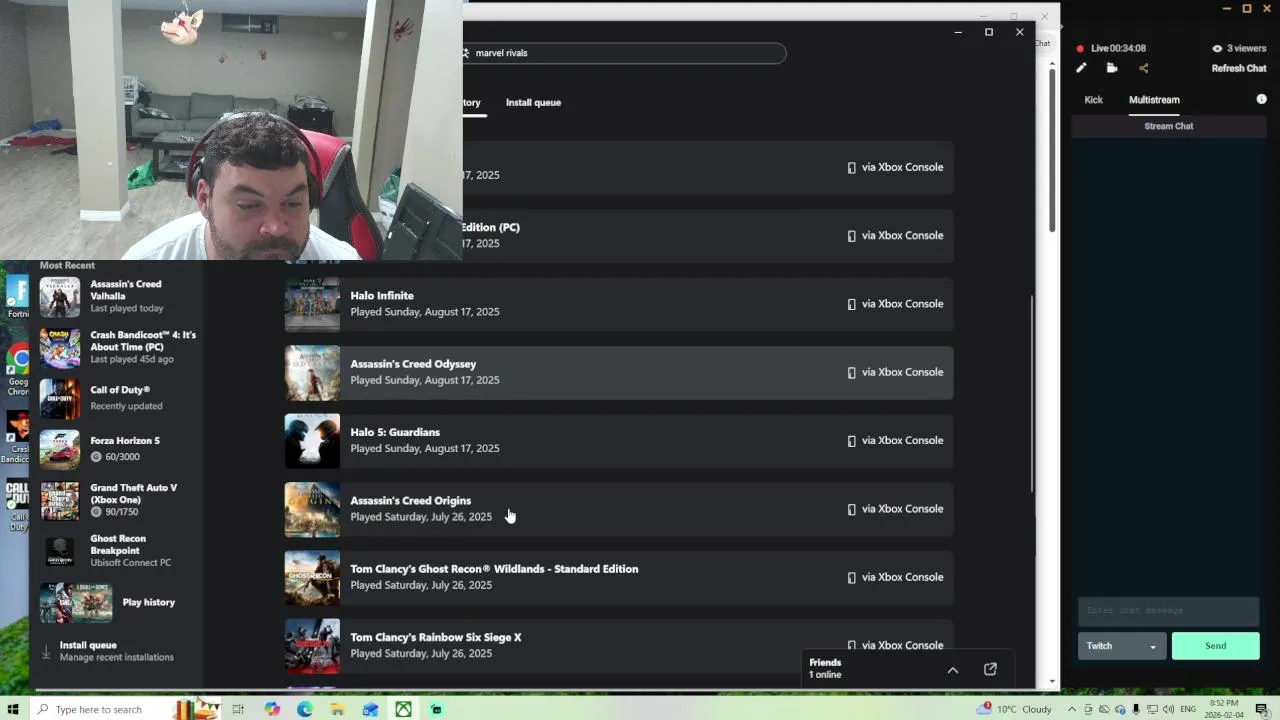1280x720 pixels.
Task: Pop out the Friends panel
Action: (x=990, y=669)
